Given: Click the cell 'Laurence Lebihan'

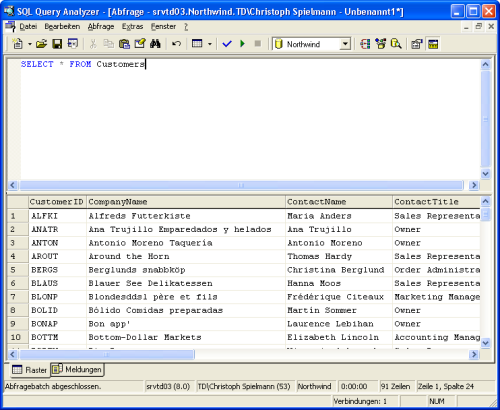Looking at the screenshot, I should [x=339, y=324].
